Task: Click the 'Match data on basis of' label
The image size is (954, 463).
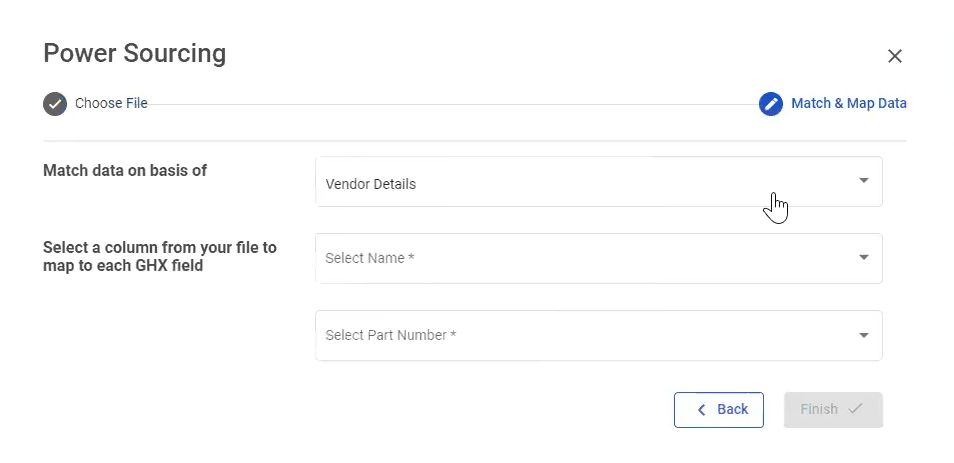Action: tap(125, 171)
